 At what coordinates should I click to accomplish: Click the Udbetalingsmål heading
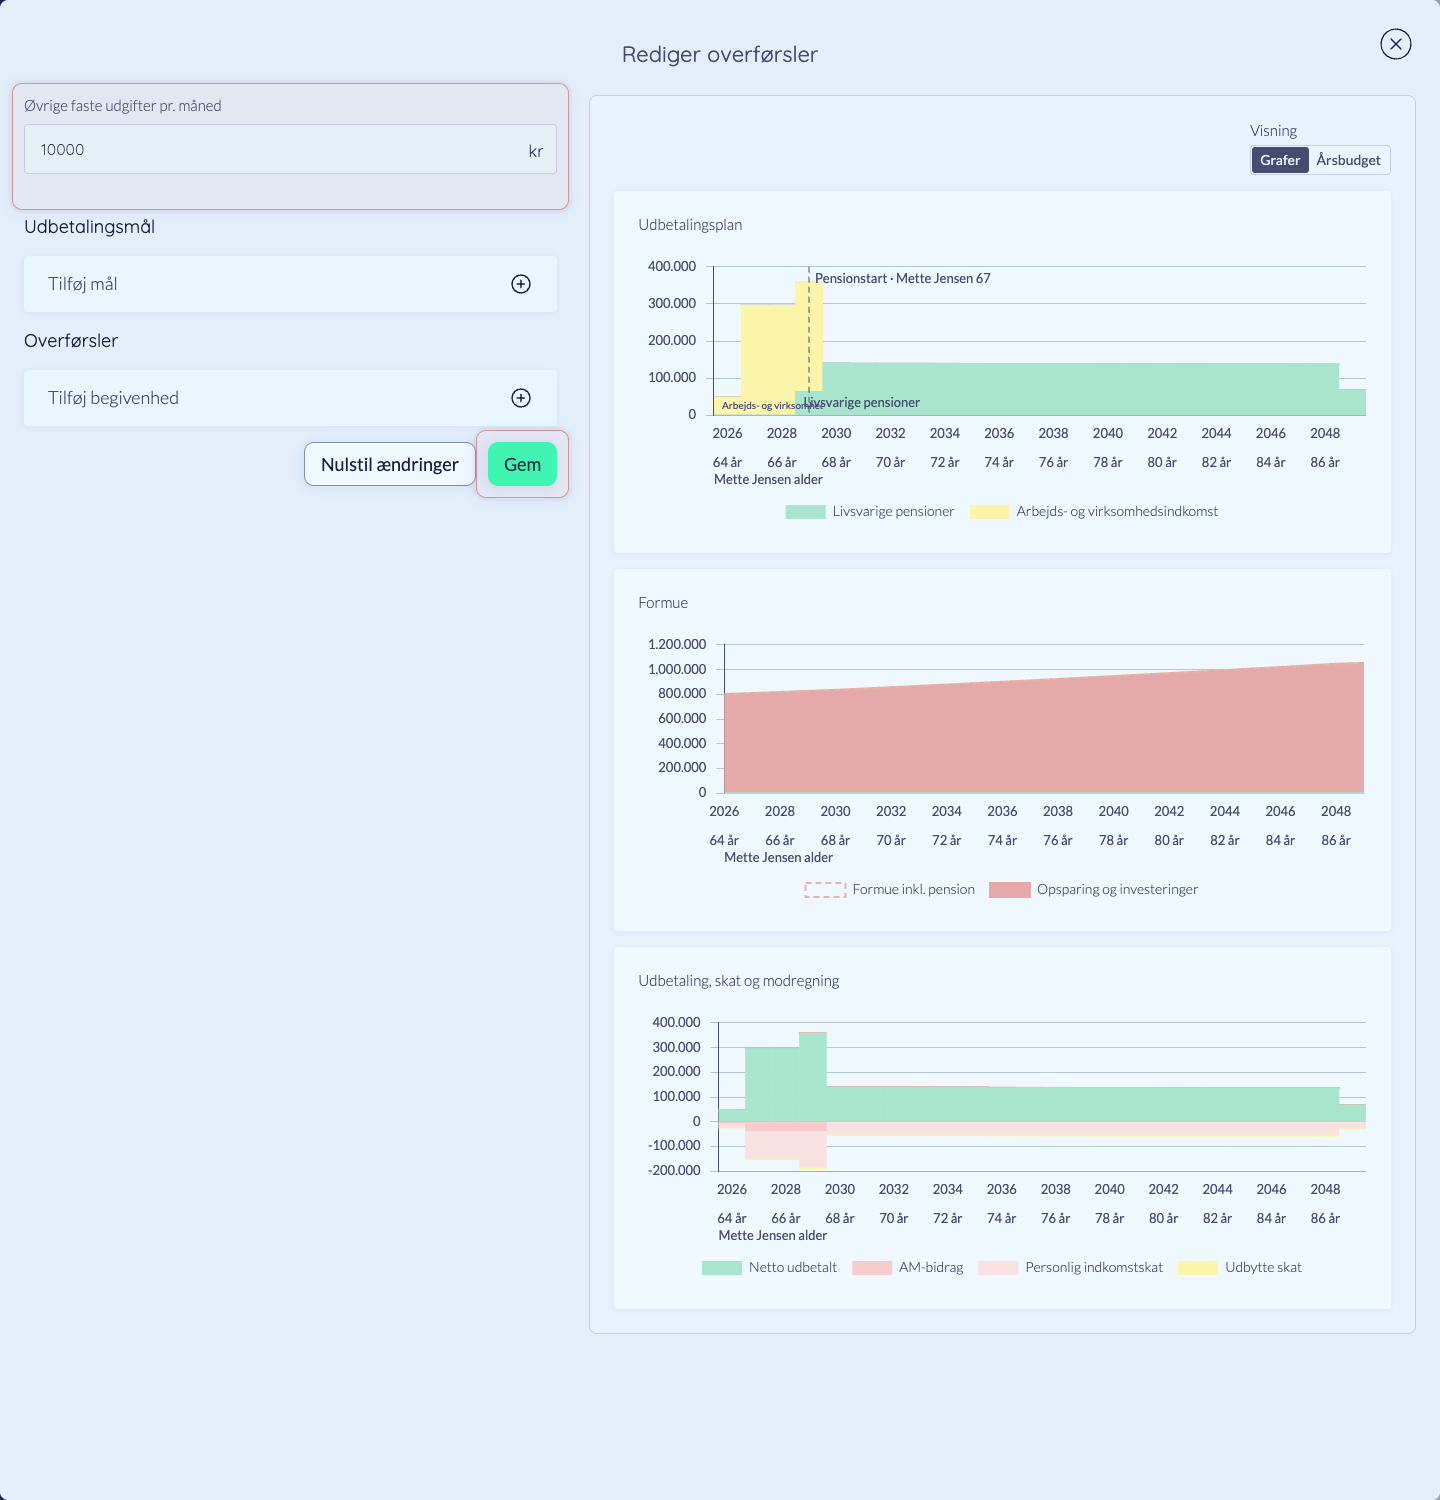pyautogui.click(x=89, y=227)
